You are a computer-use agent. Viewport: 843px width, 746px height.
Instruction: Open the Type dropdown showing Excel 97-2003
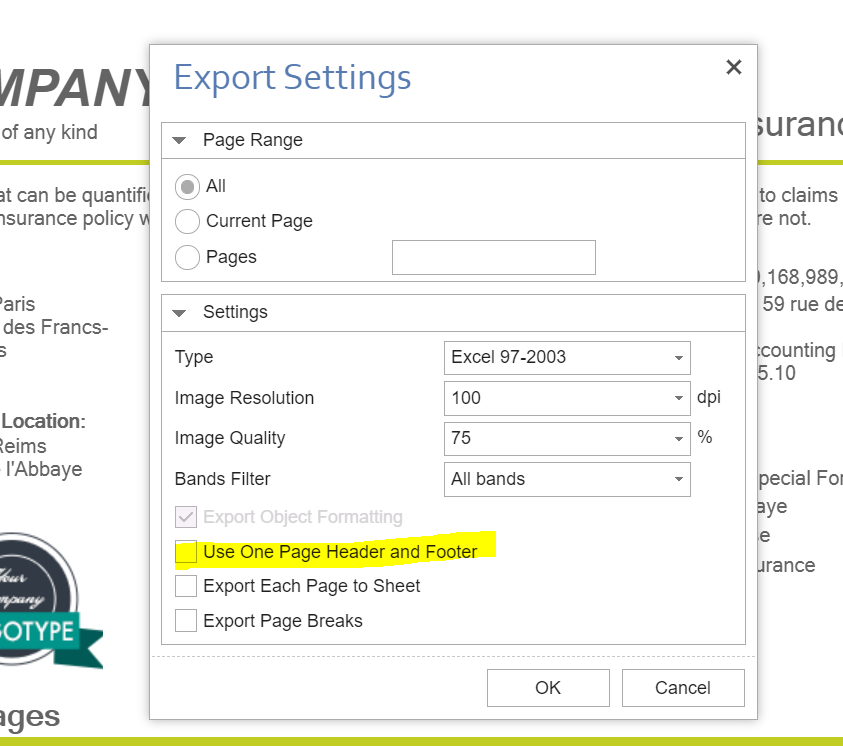(x=567, y=357)
